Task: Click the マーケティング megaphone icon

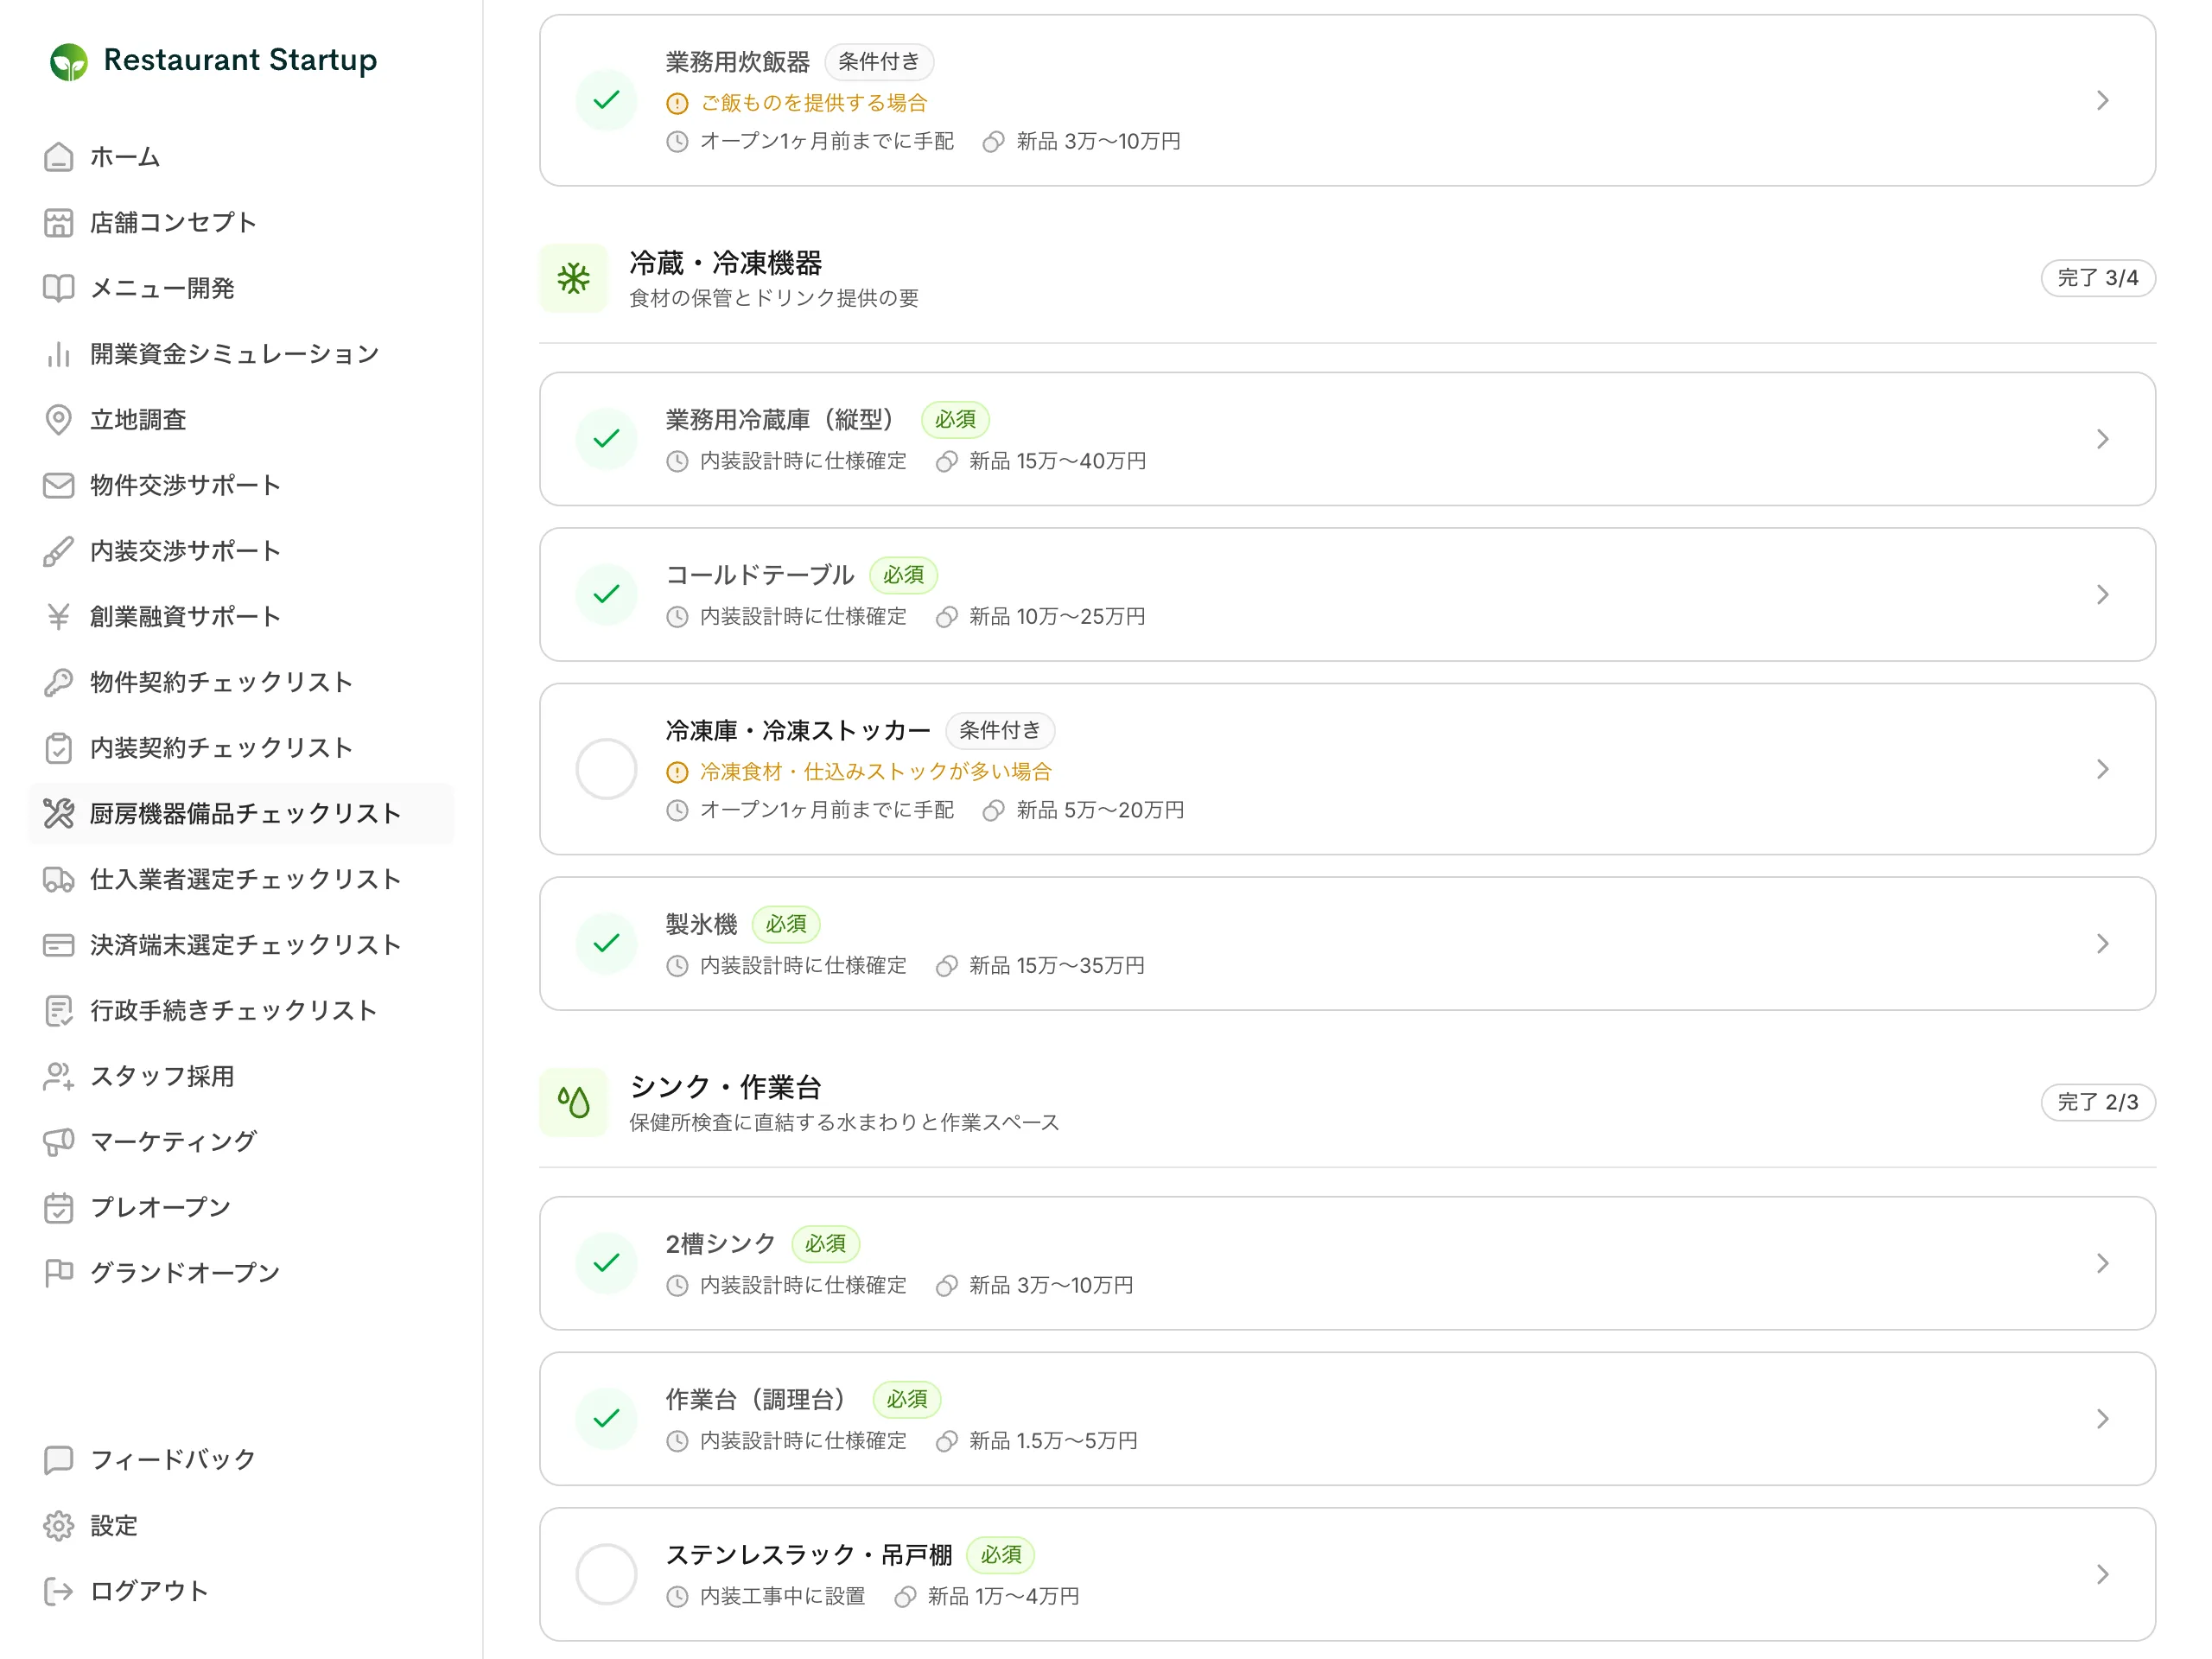Action: [x=58, y=1141]
